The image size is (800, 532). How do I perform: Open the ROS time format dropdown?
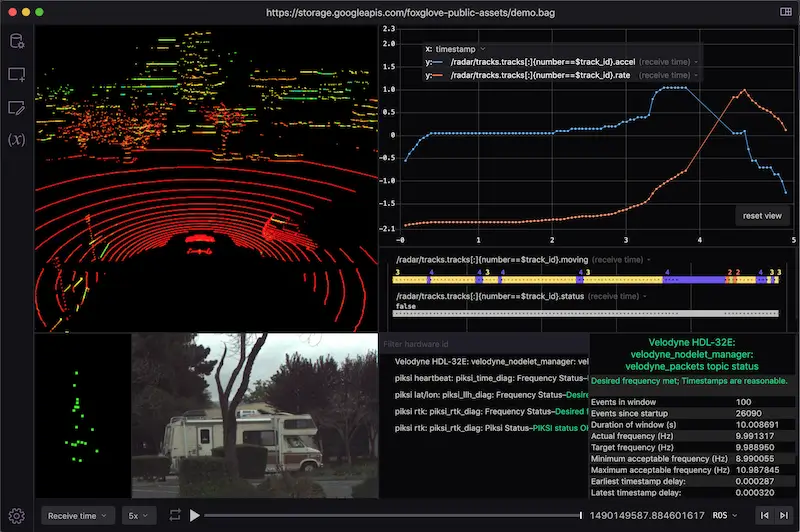[725, 516]
